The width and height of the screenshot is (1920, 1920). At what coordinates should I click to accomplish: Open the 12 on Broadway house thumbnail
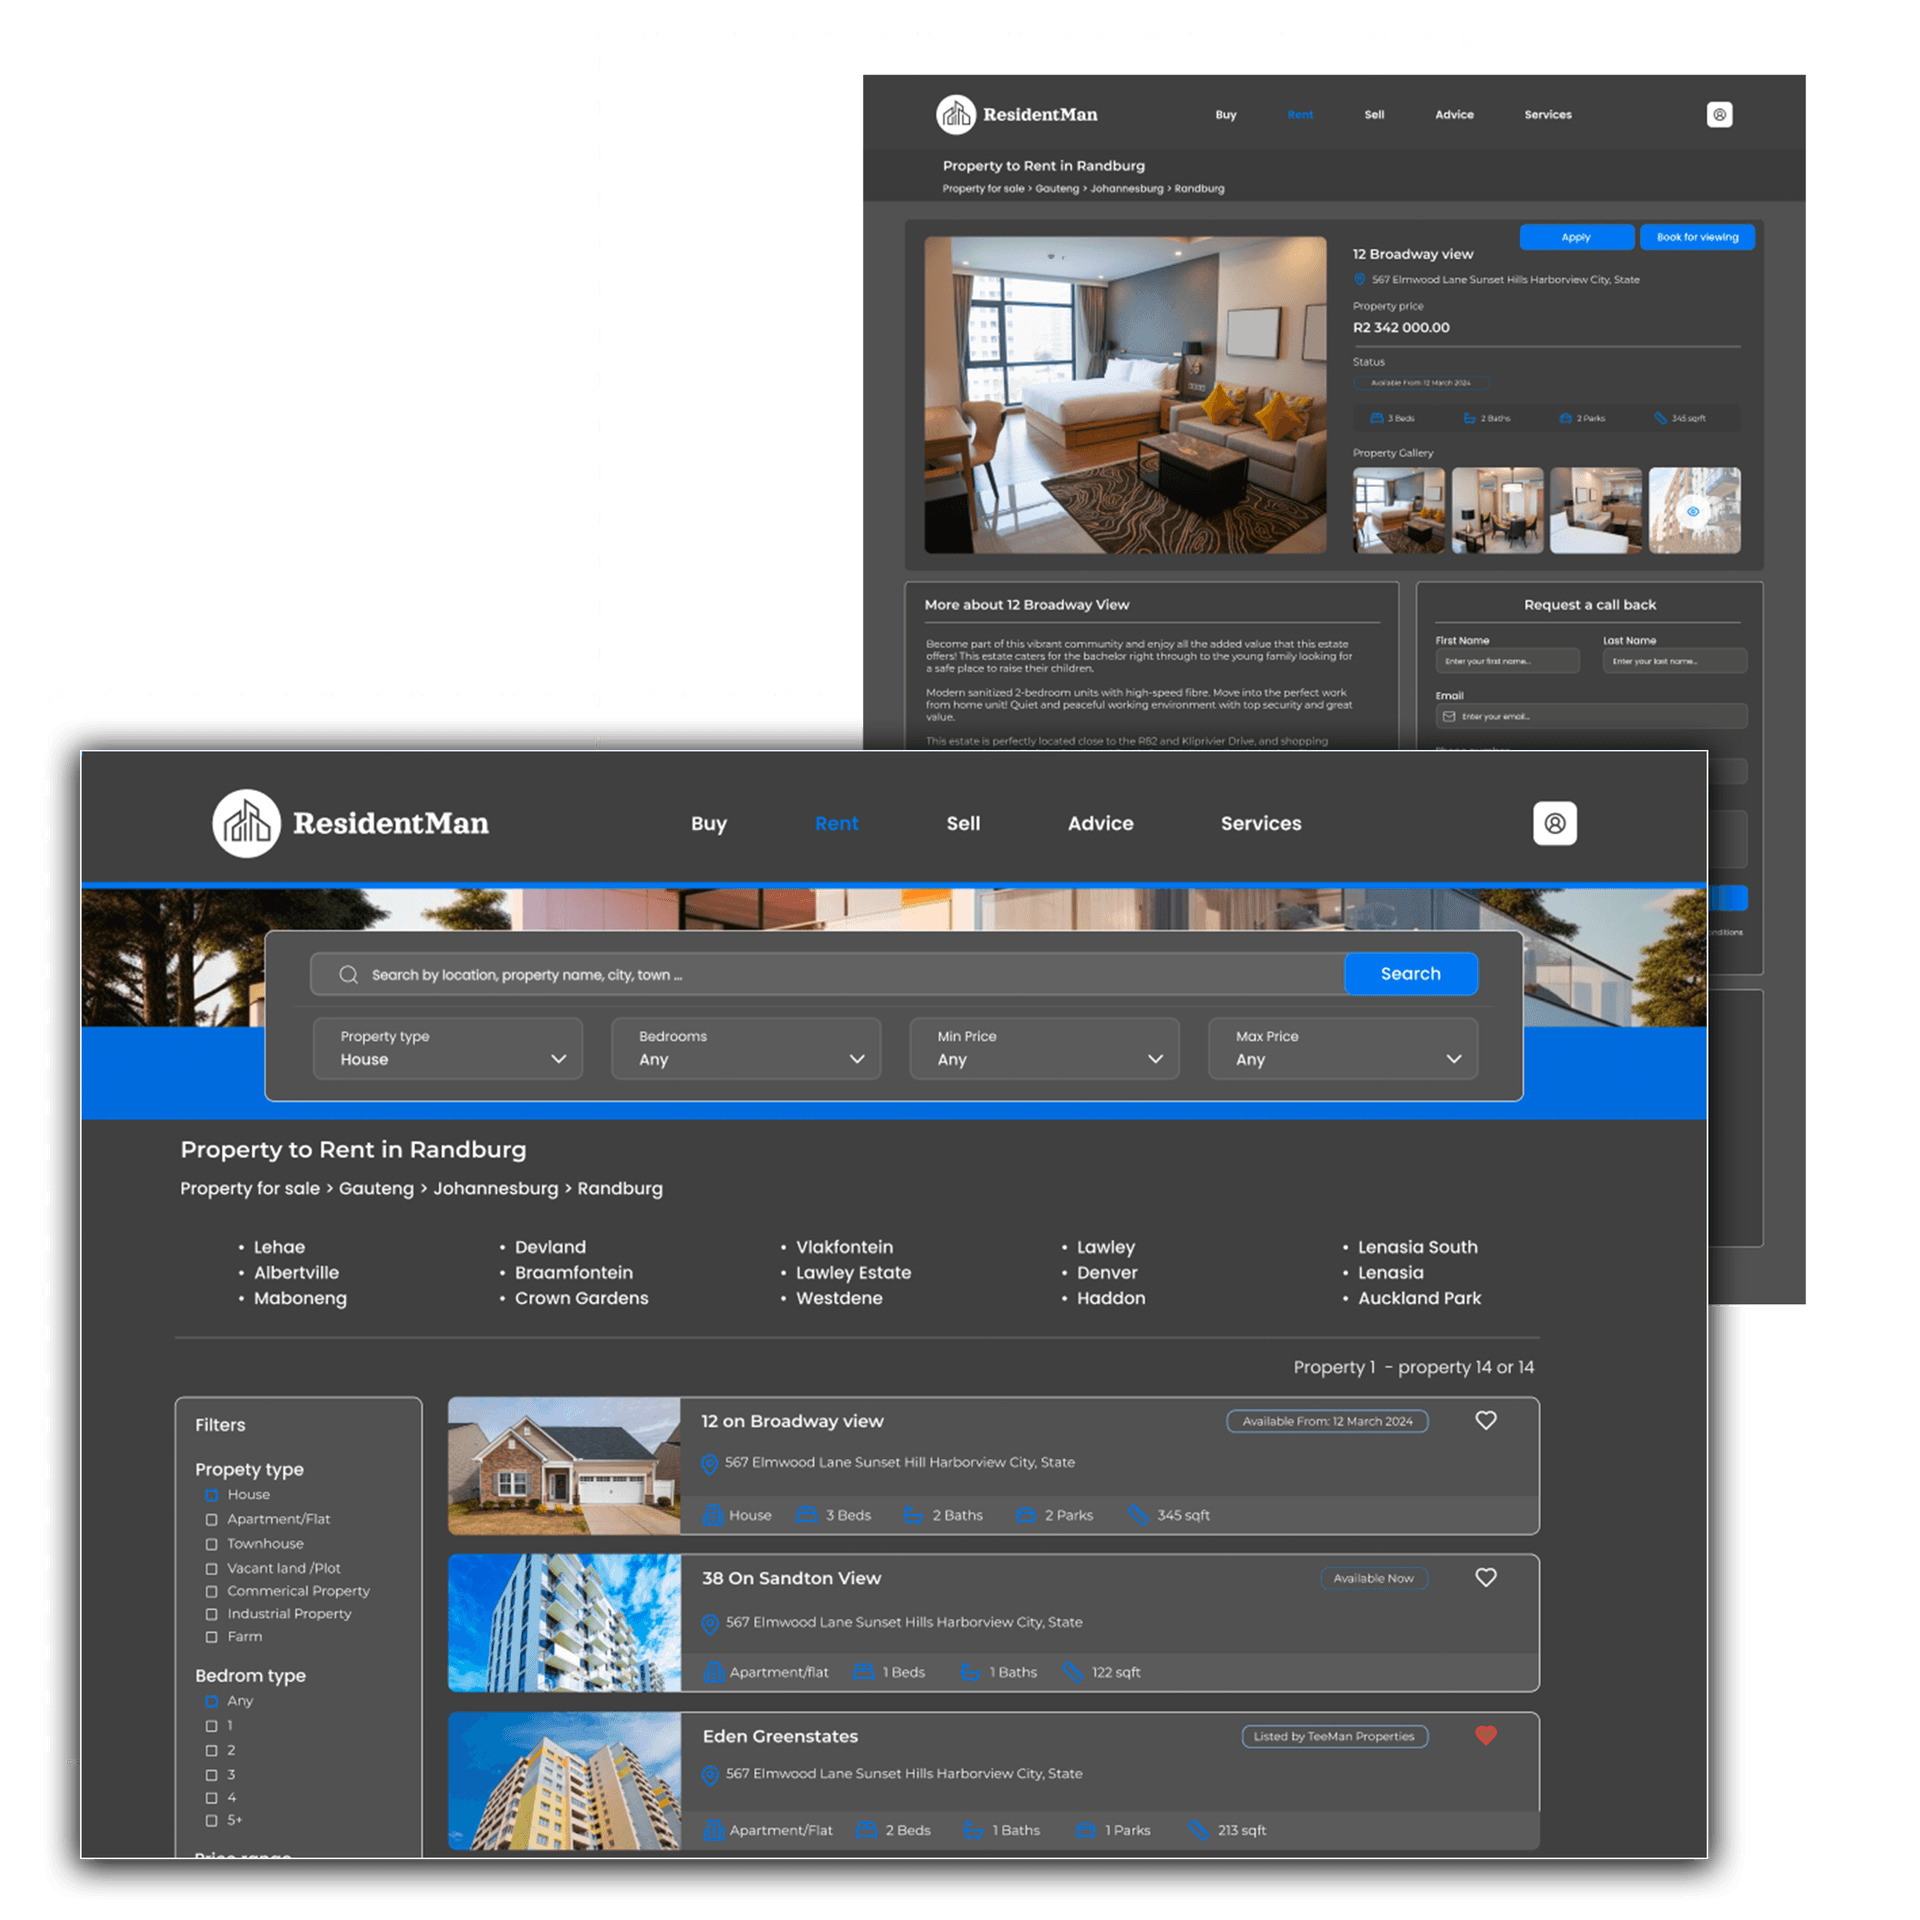[x=564, y=1466]
